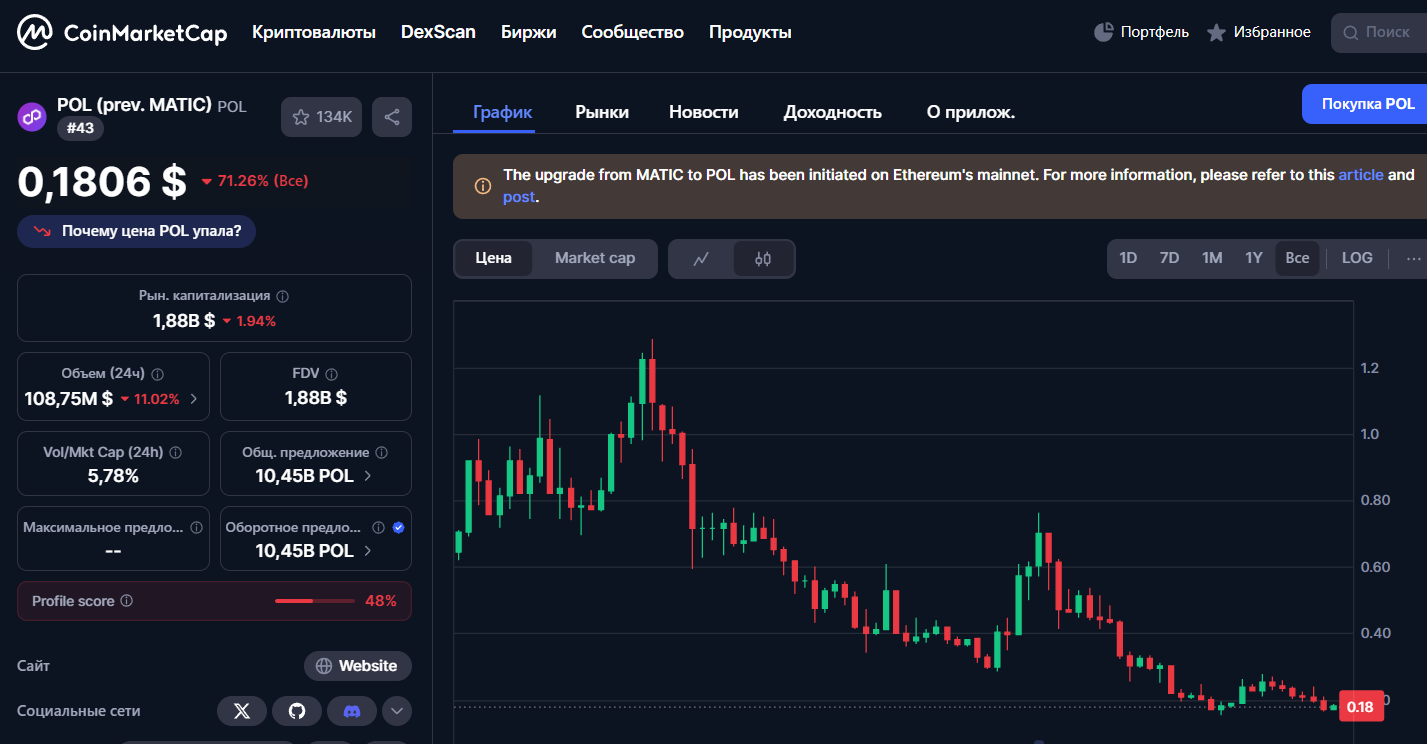This screenshot has height=744, width=1427.
Task: Click the 5,78% Vol/Mkt Cap value
Action: tap(113, 476)
